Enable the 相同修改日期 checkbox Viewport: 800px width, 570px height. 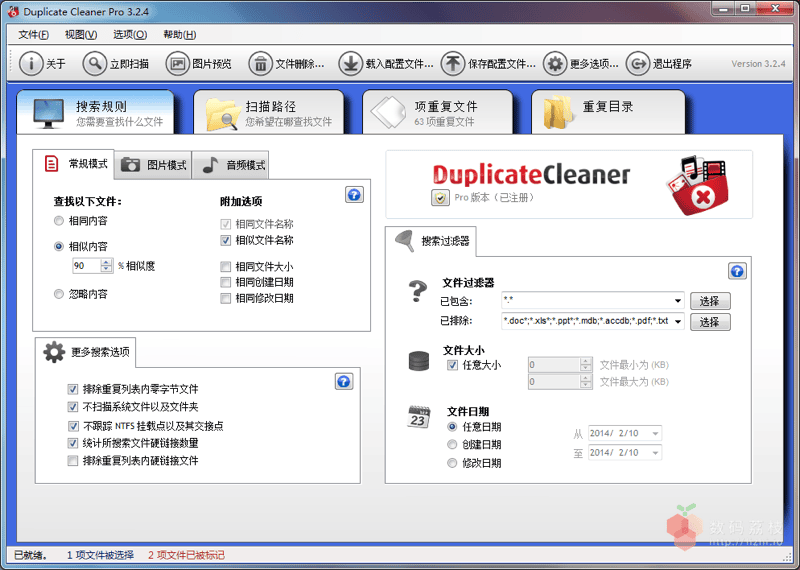click(x=226, y=298)
